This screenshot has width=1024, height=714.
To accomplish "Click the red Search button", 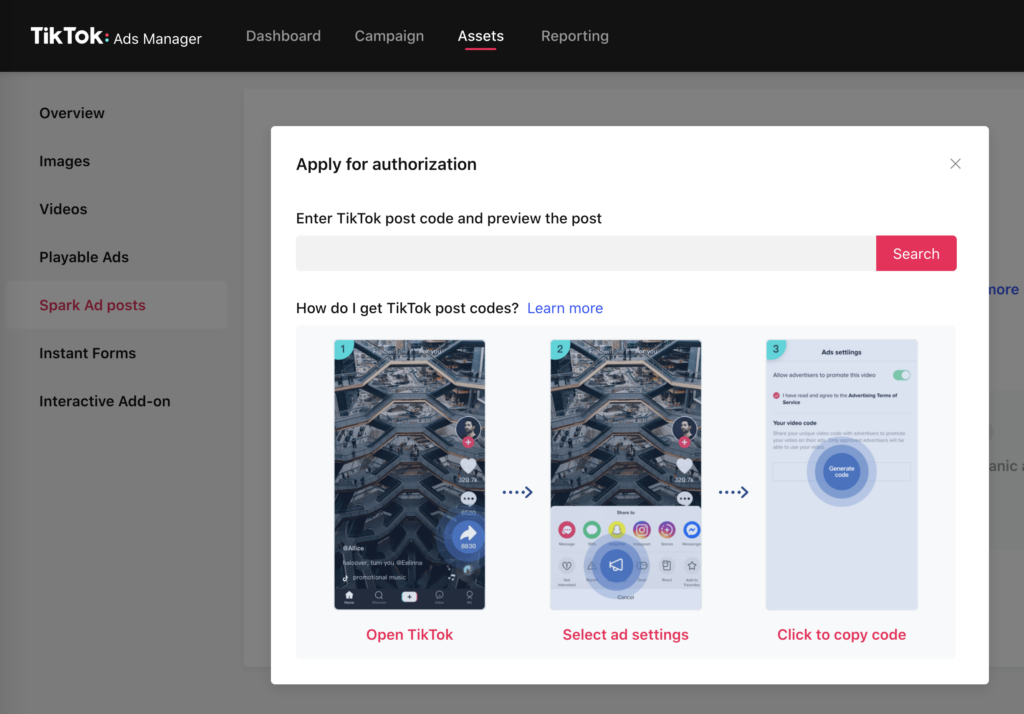I will point(915,253).
